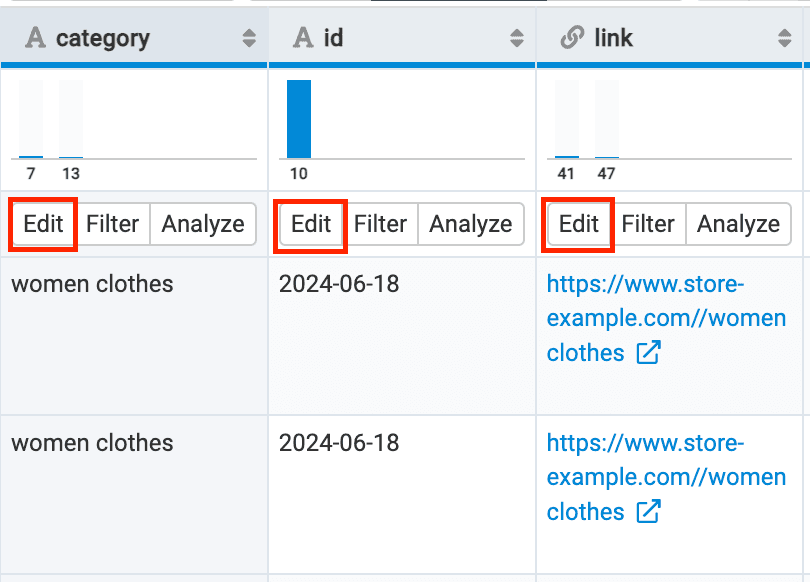Open Filter for the id column
Screen dimensions: 810x582
pos(380,224)
